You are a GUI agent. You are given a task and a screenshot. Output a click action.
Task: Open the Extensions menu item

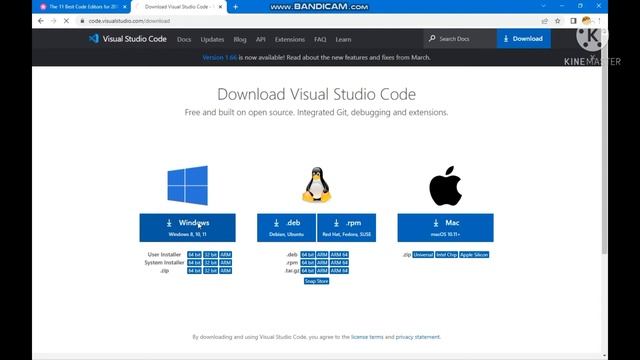pyautogui.click(x=290, y=40)
